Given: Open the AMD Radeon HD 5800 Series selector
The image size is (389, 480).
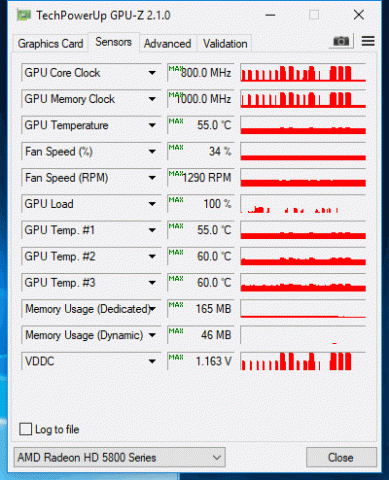Looking at the screenshot, I should pos(120,457).
